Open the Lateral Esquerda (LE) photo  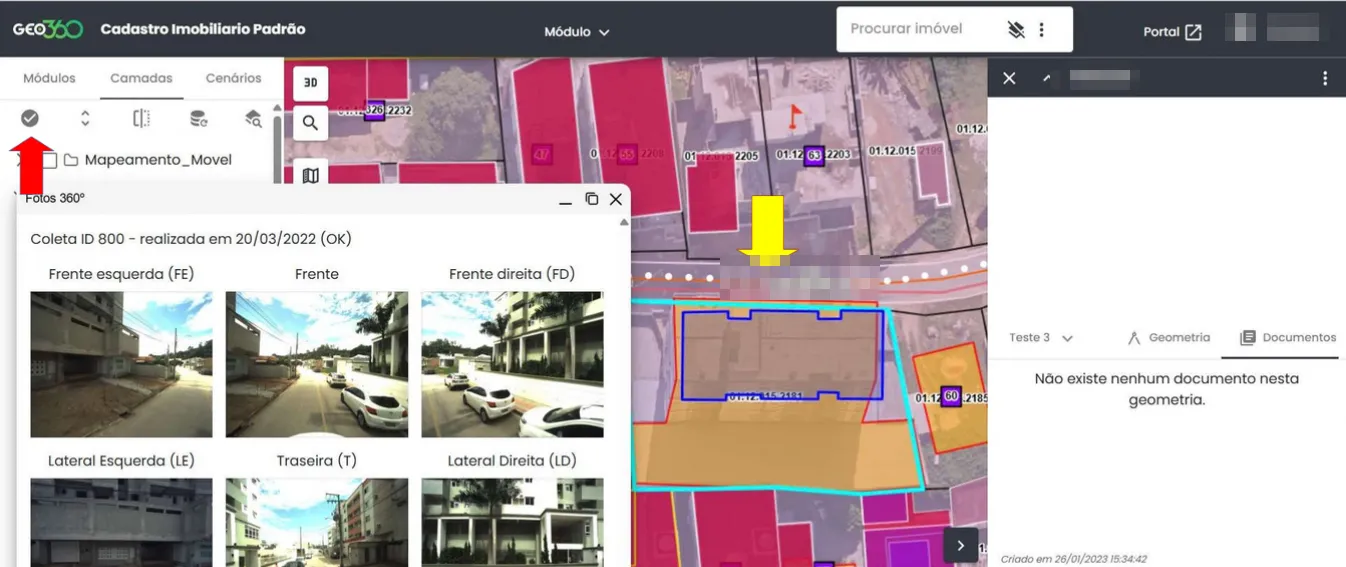pos(121,522)
